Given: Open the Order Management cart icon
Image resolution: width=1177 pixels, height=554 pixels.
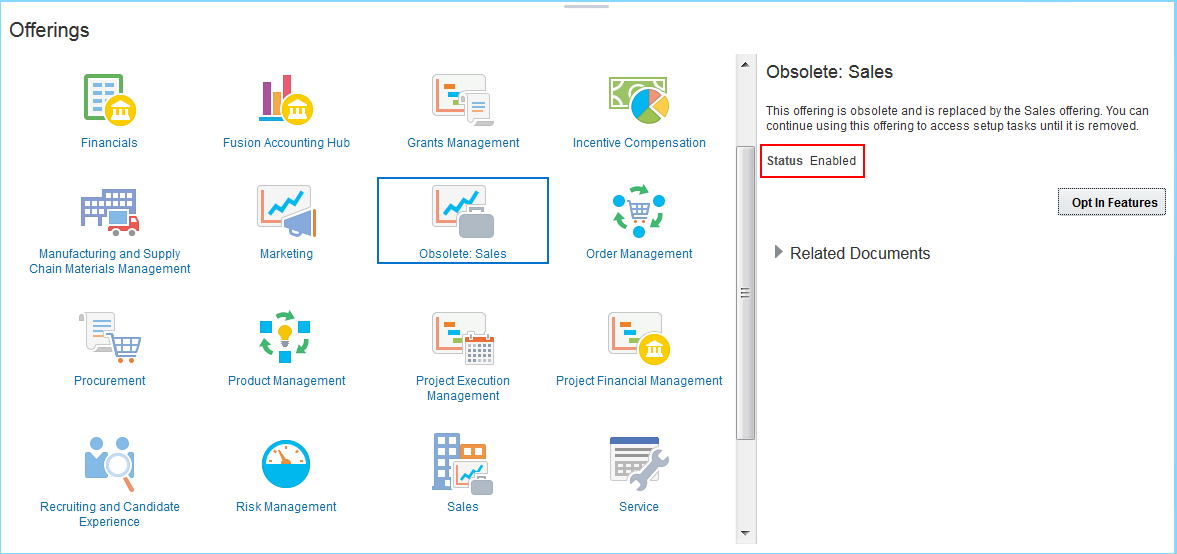Looking at the screenshot, I should [639, 210].
